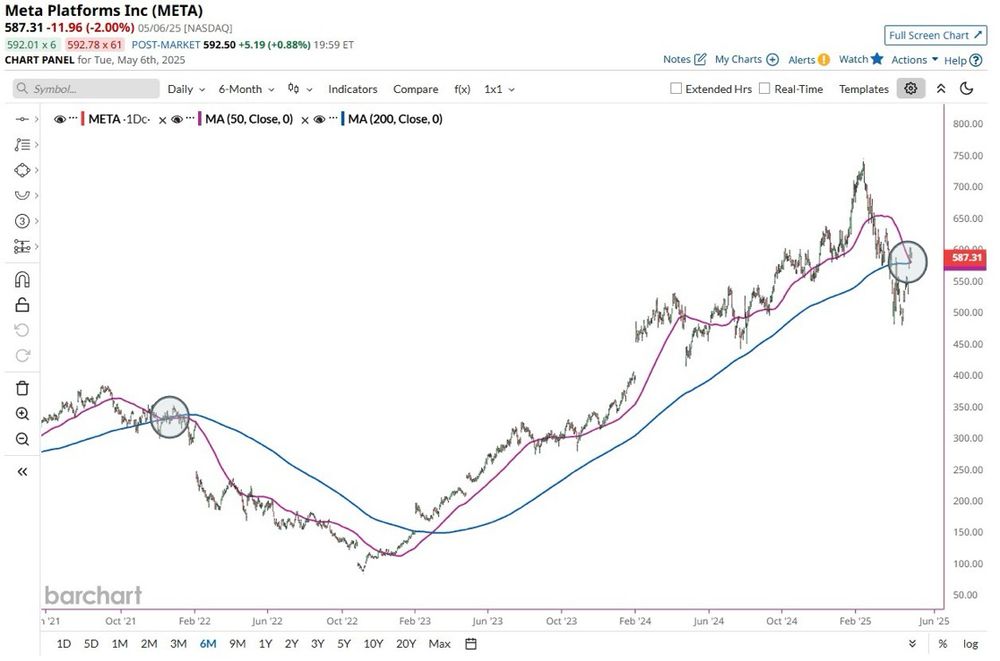Screen dimensions: 1000x661
Task: Select the Max time range
Action: point(439,644)
